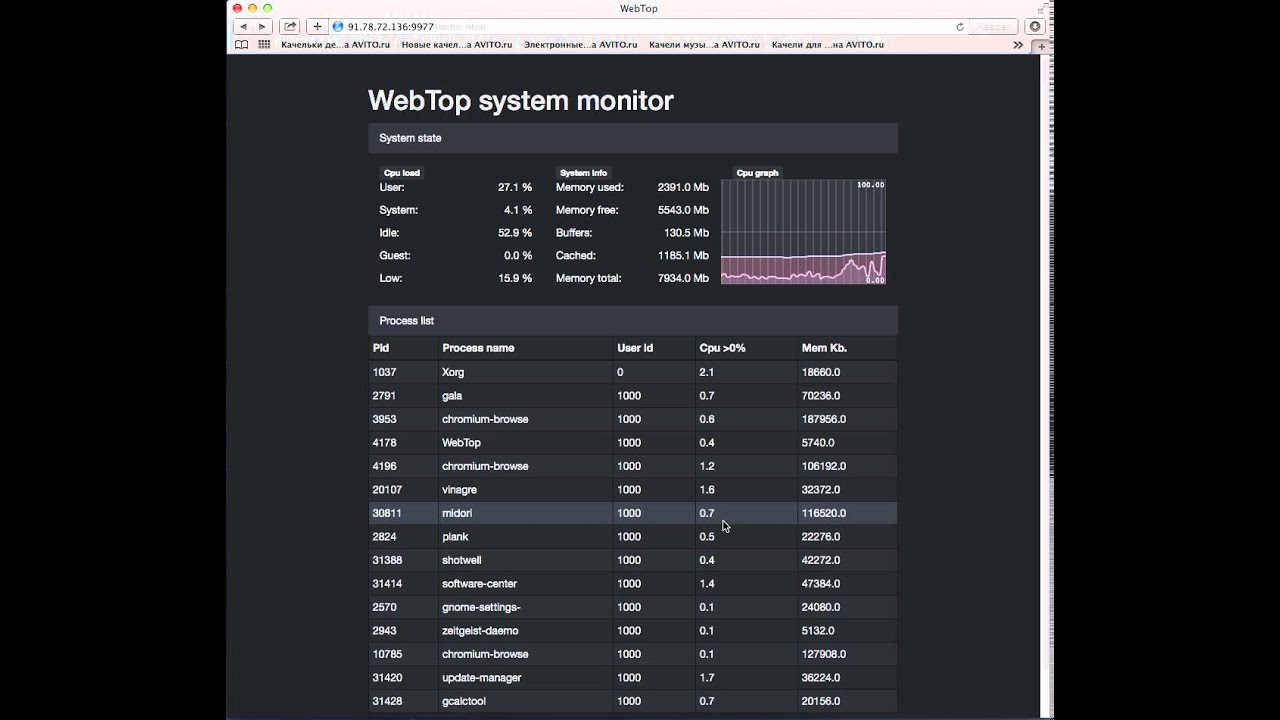1280x720 pixels.
Task: Click the software-center process name
Action: click(479, 584)
